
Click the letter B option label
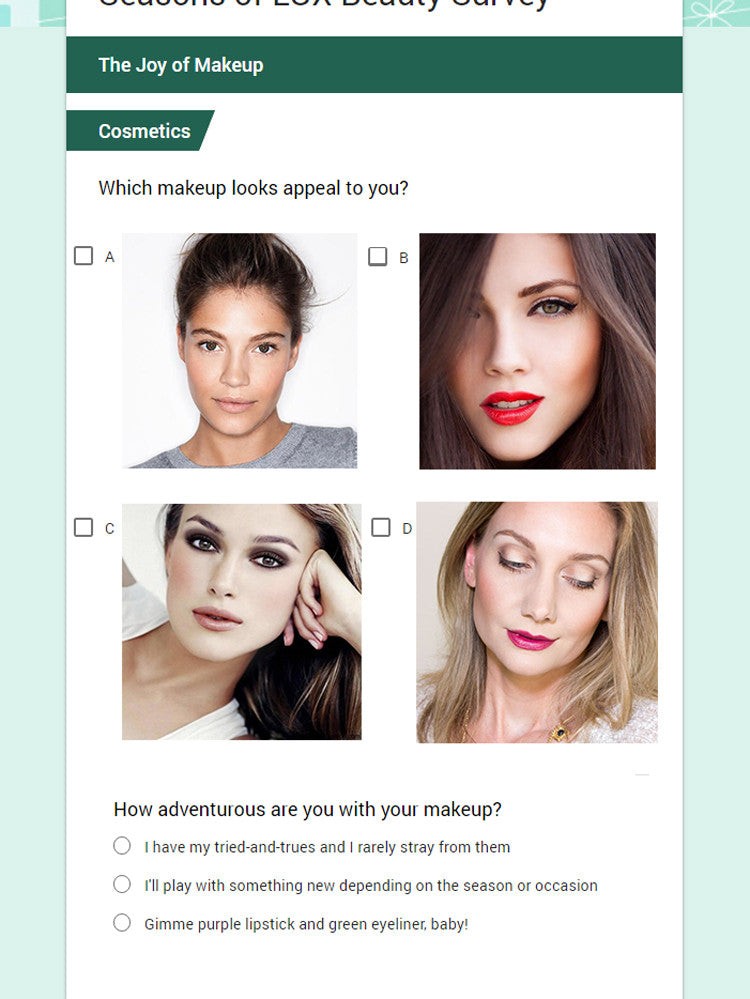point(403,258)
